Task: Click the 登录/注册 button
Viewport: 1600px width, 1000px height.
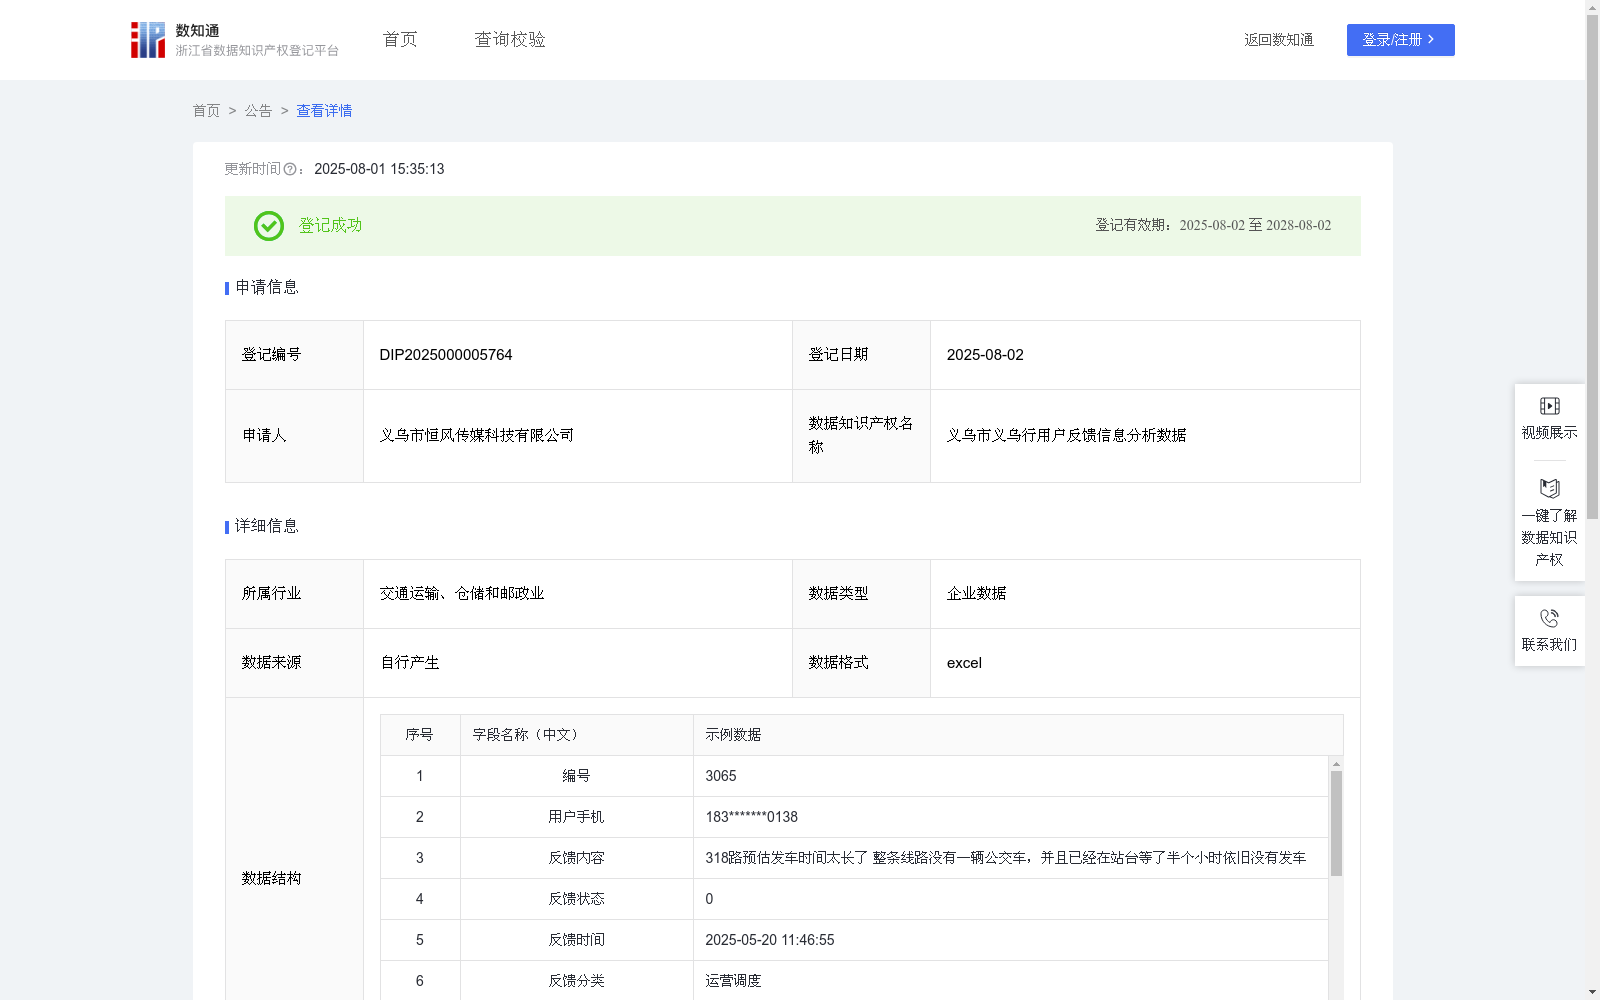Action: pyautogui.click(x=1400, y=40)
